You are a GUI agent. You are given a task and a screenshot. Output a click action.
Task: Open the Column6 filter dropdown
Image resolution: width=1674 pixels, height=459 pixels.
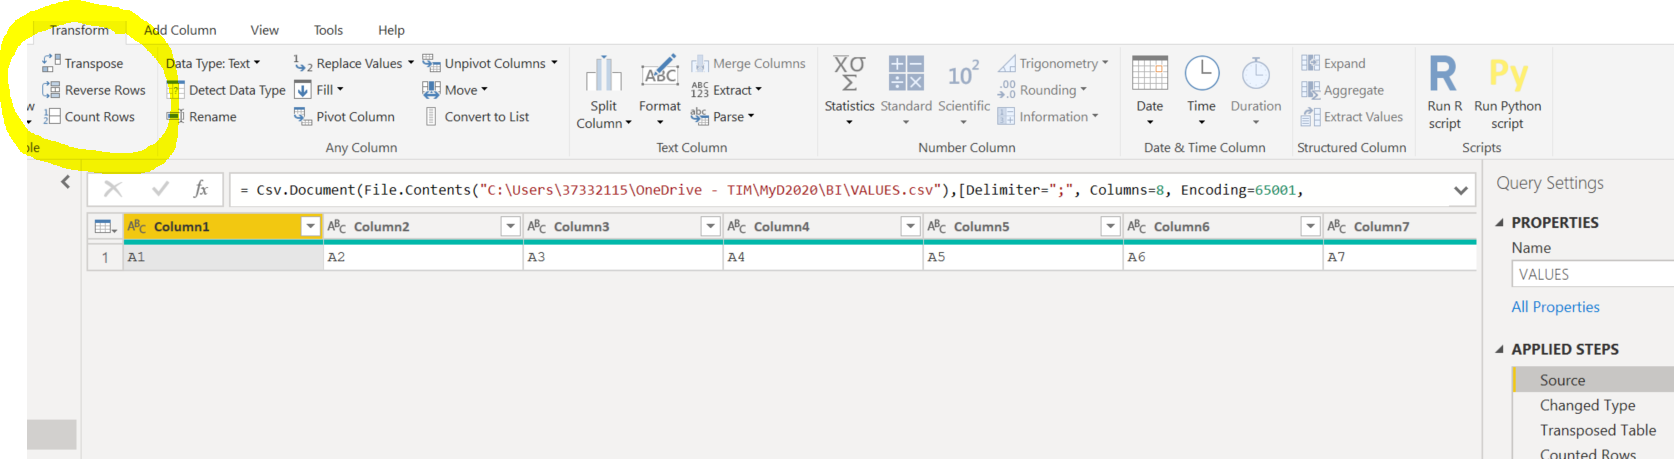click(1310, 227)
